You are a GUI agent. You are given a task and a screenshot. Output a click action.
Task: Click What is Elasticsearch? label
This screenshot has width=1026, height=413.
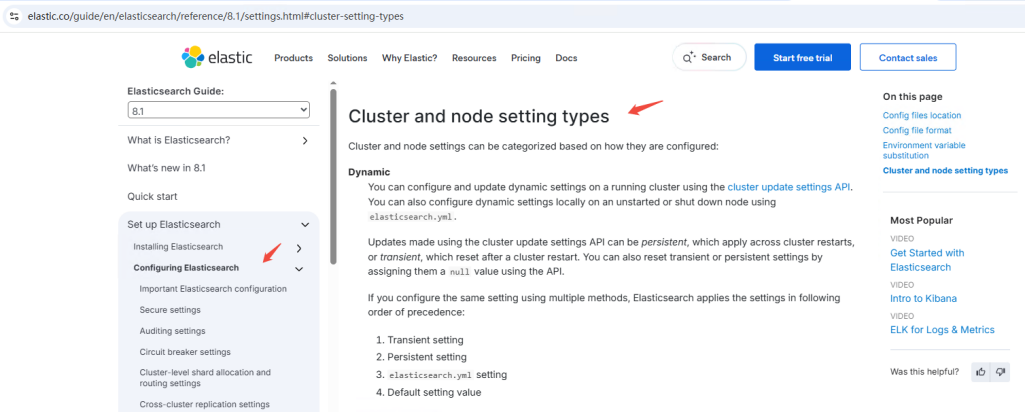tap(179, 140)
